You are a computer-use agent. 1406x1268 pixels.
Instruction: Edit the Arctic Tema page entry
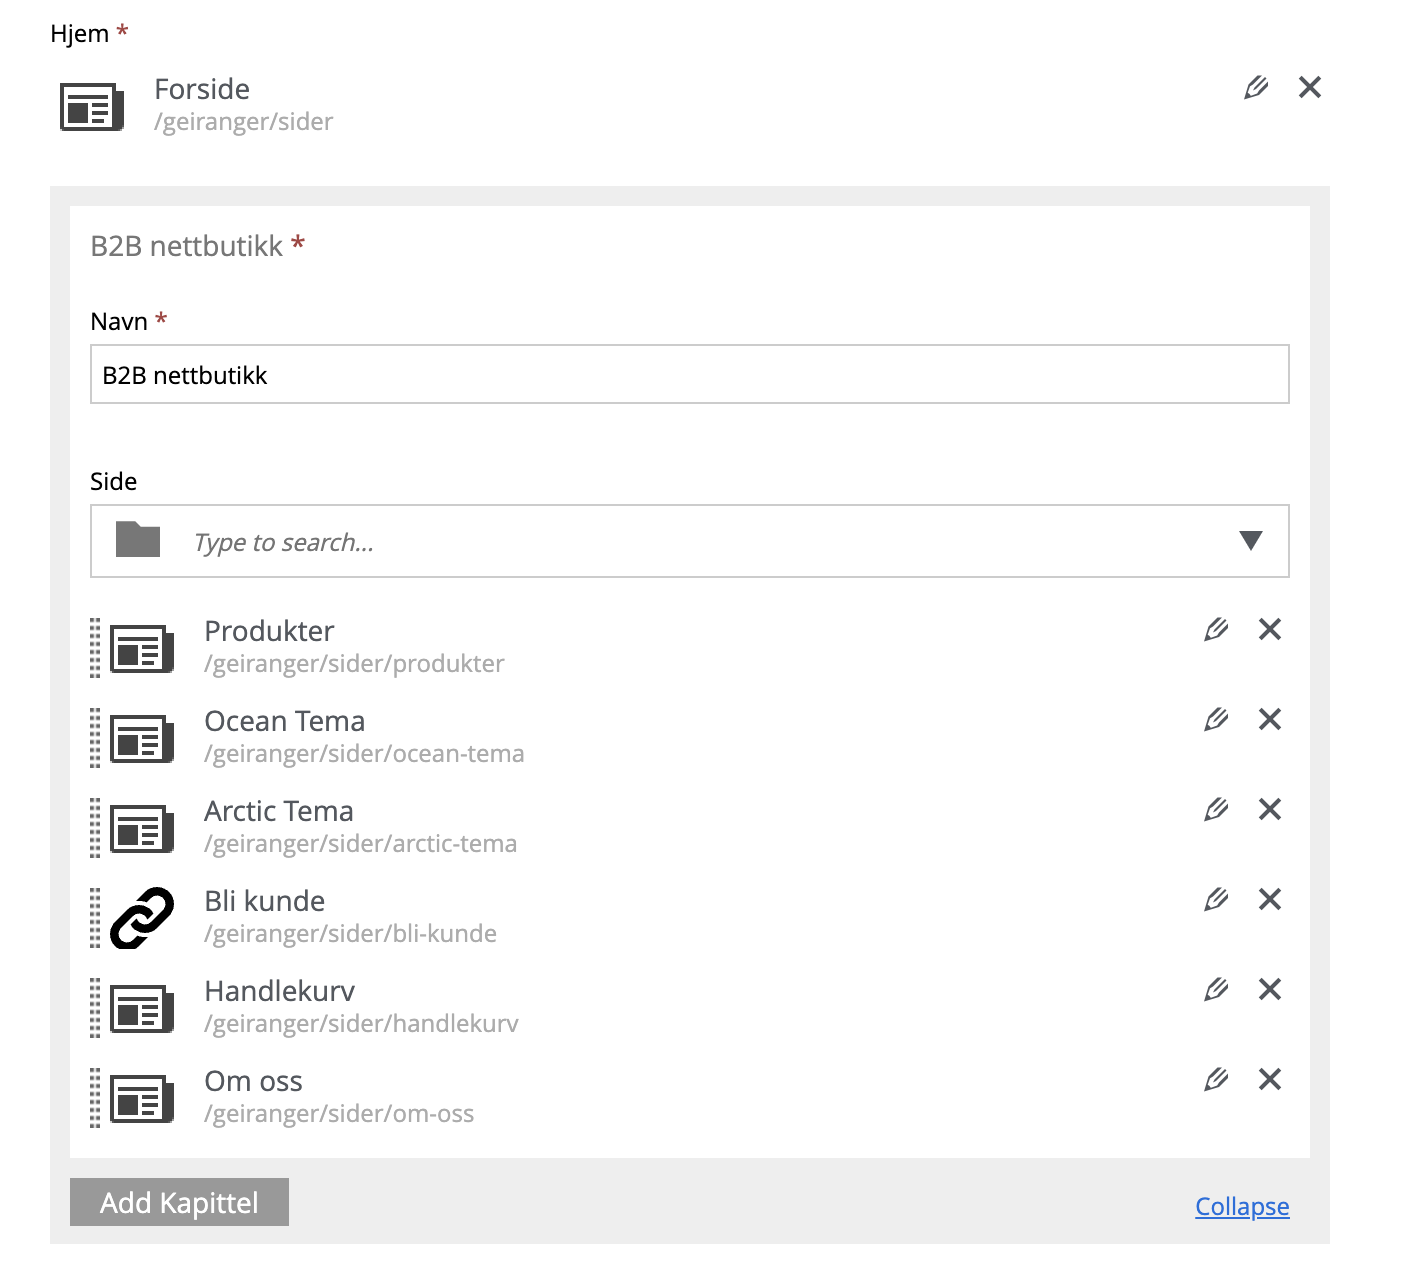(1216, 809)
